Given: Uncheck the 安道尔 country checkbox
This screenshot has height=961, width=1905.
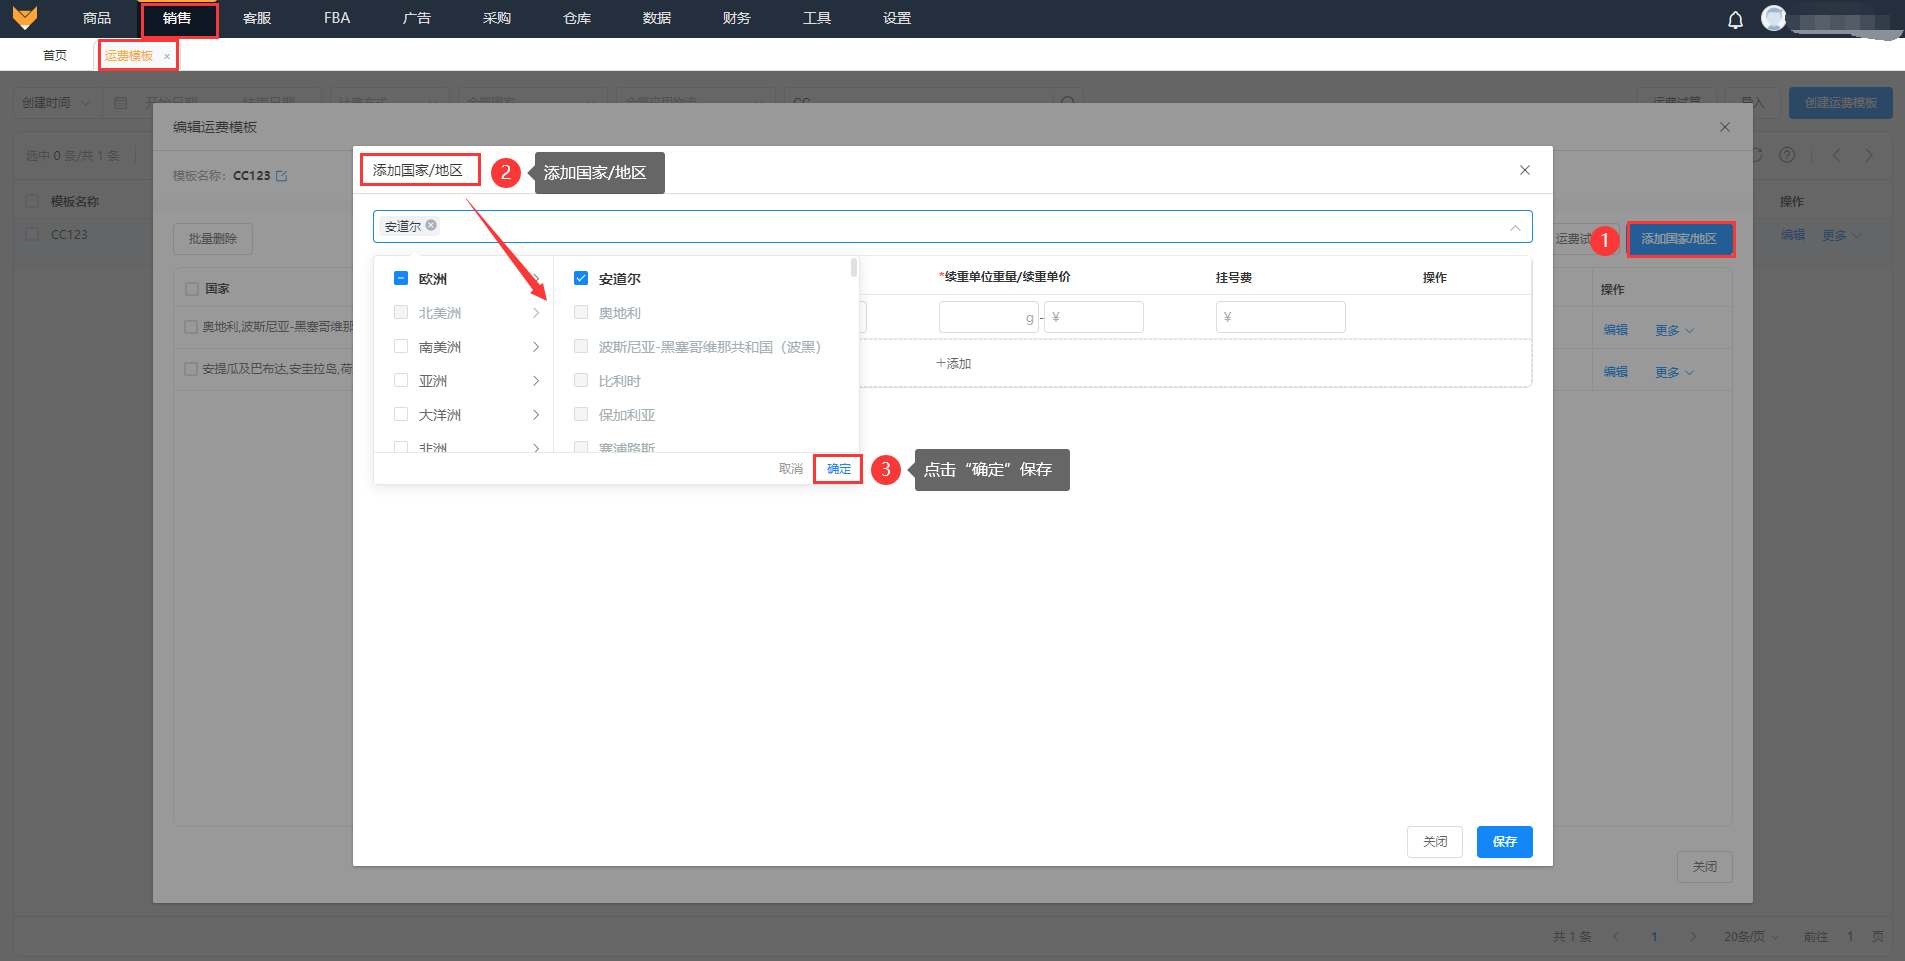Looking at the screenshot, I should (x=581, y=278).
